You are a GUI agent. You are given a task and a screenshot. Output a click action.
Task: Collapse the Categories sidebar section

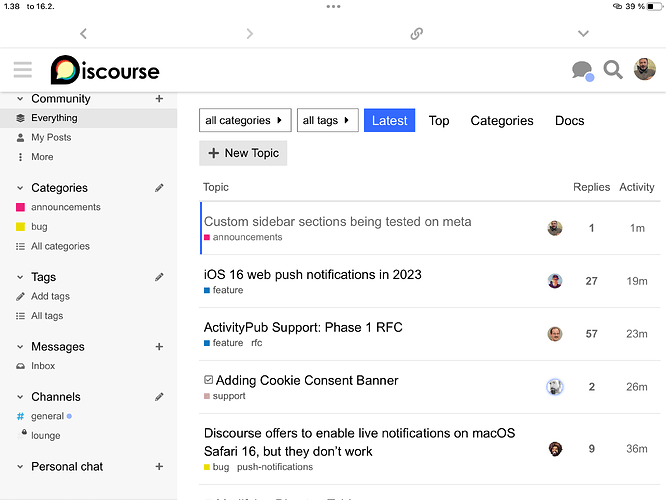point(20,188)
